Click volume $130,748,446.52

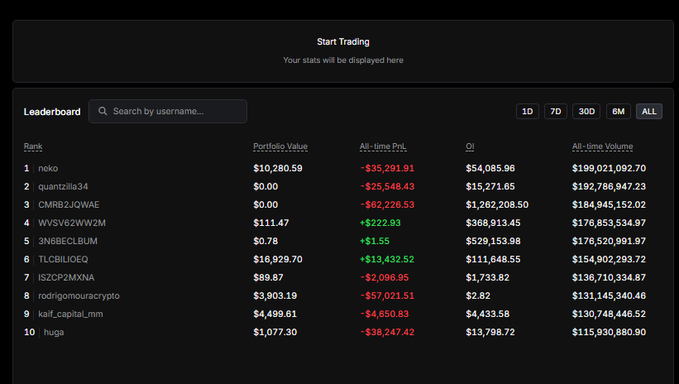coord(609,314)
